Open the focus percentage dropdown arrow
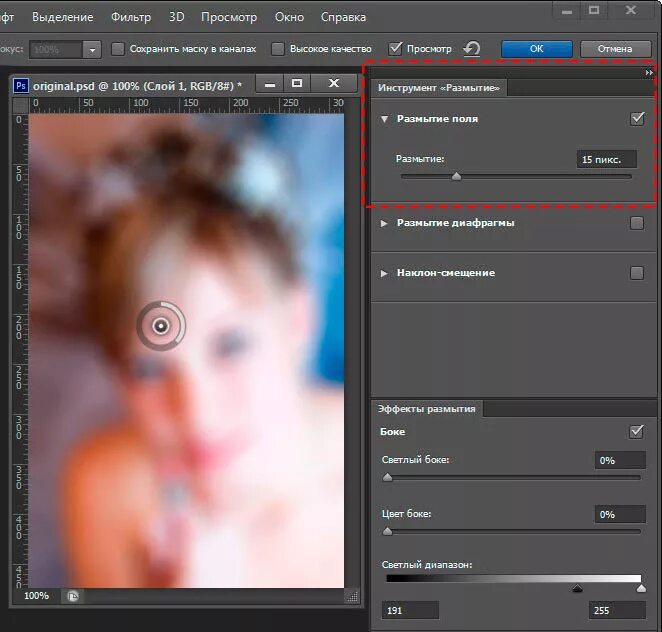 tap(92, 49)
